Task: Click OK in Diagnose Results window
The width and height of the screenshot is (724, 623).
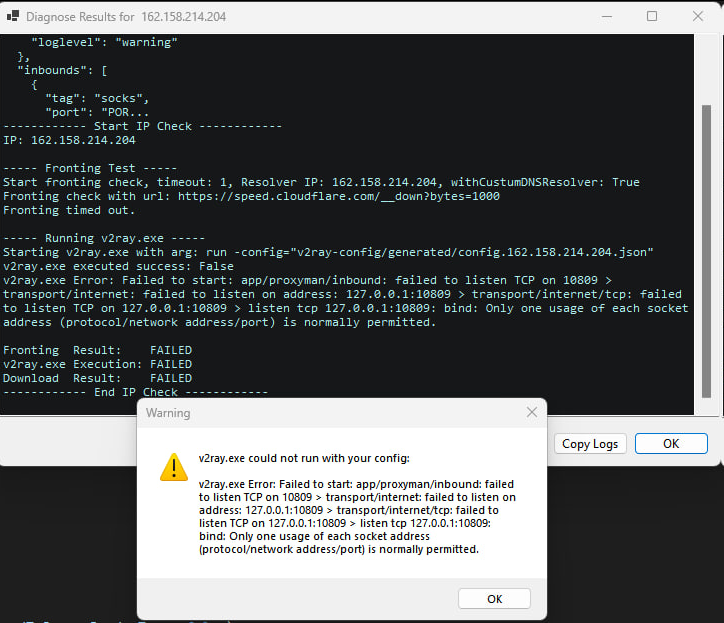Action: pyautogui.click(x=671, y=443)
